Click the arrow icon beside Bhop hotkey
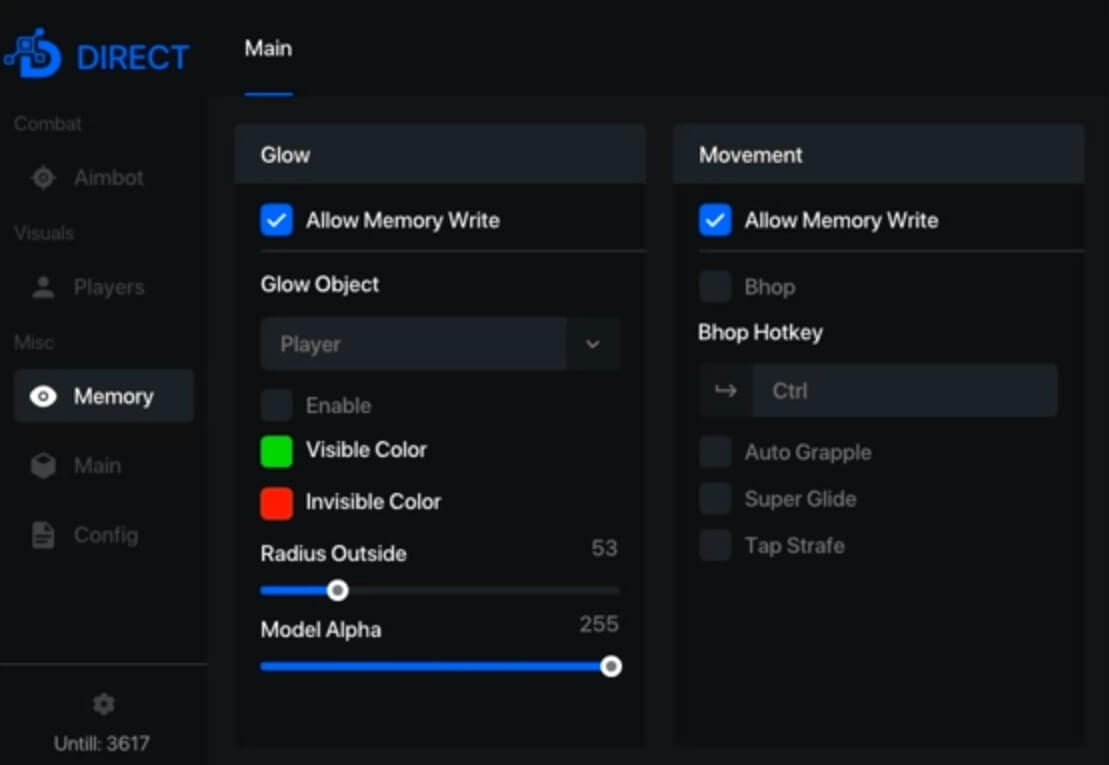This screenshot has height=765, width=1109. [725, 391]
